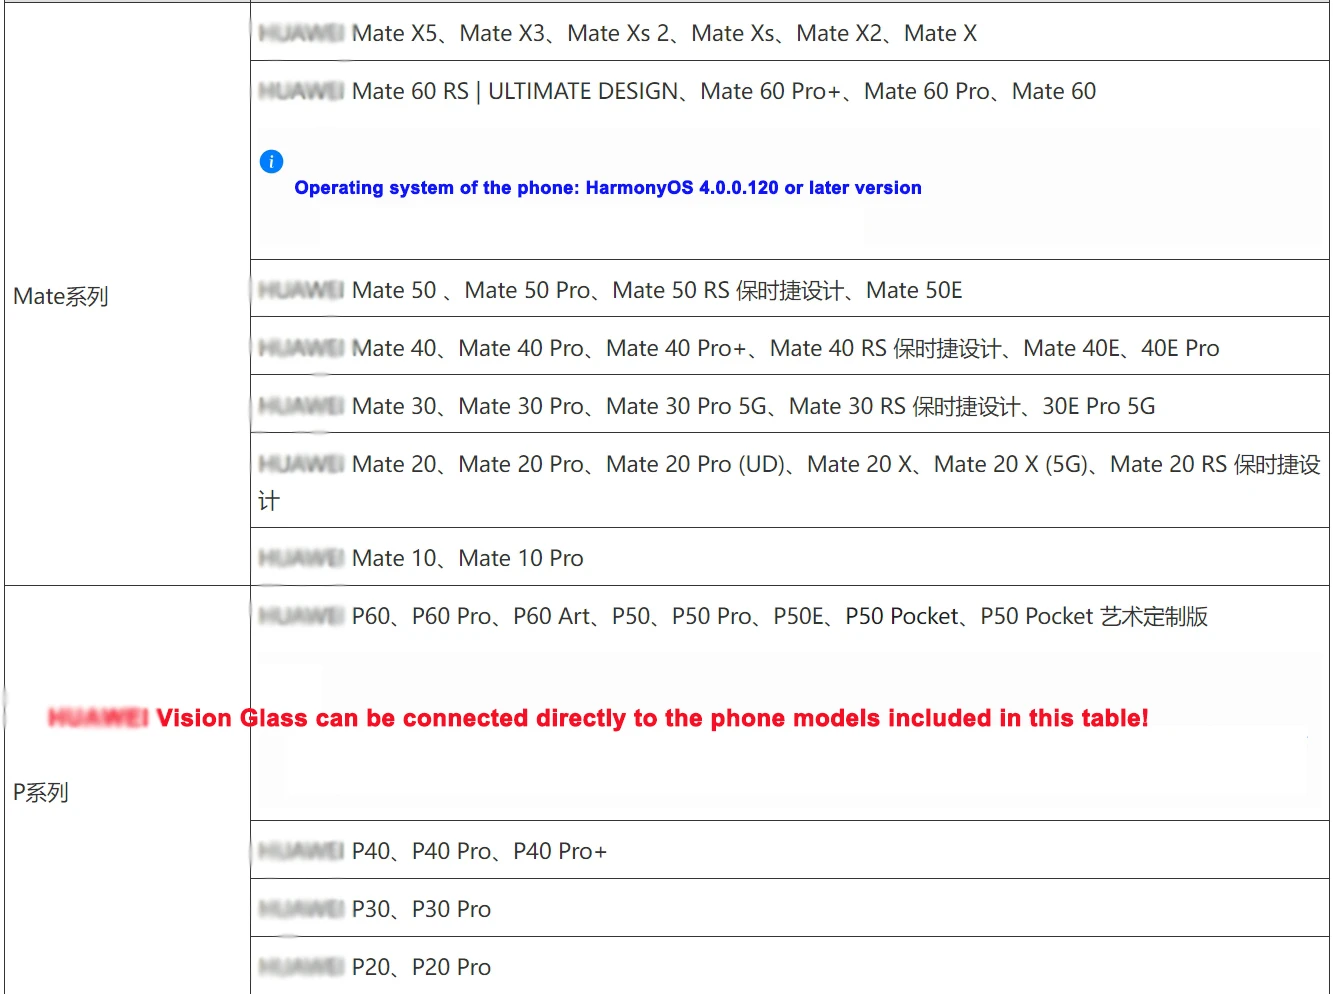Click the "30E Pro 5G" model name
Viewport: 1333px width, 994px height.
(1099, 406)
